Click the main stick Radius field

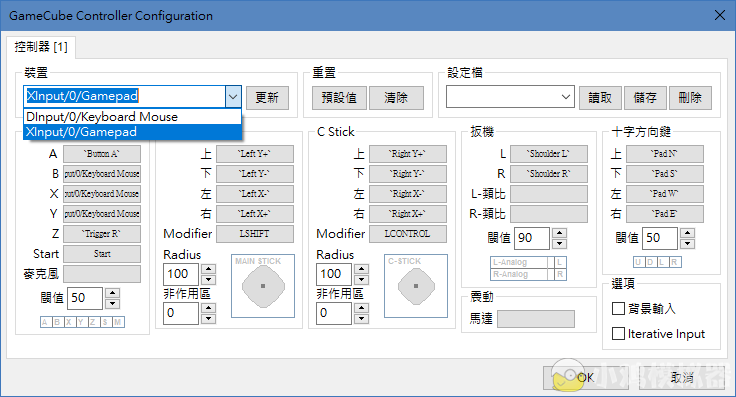pyautogui.click(x=181, y=275)
